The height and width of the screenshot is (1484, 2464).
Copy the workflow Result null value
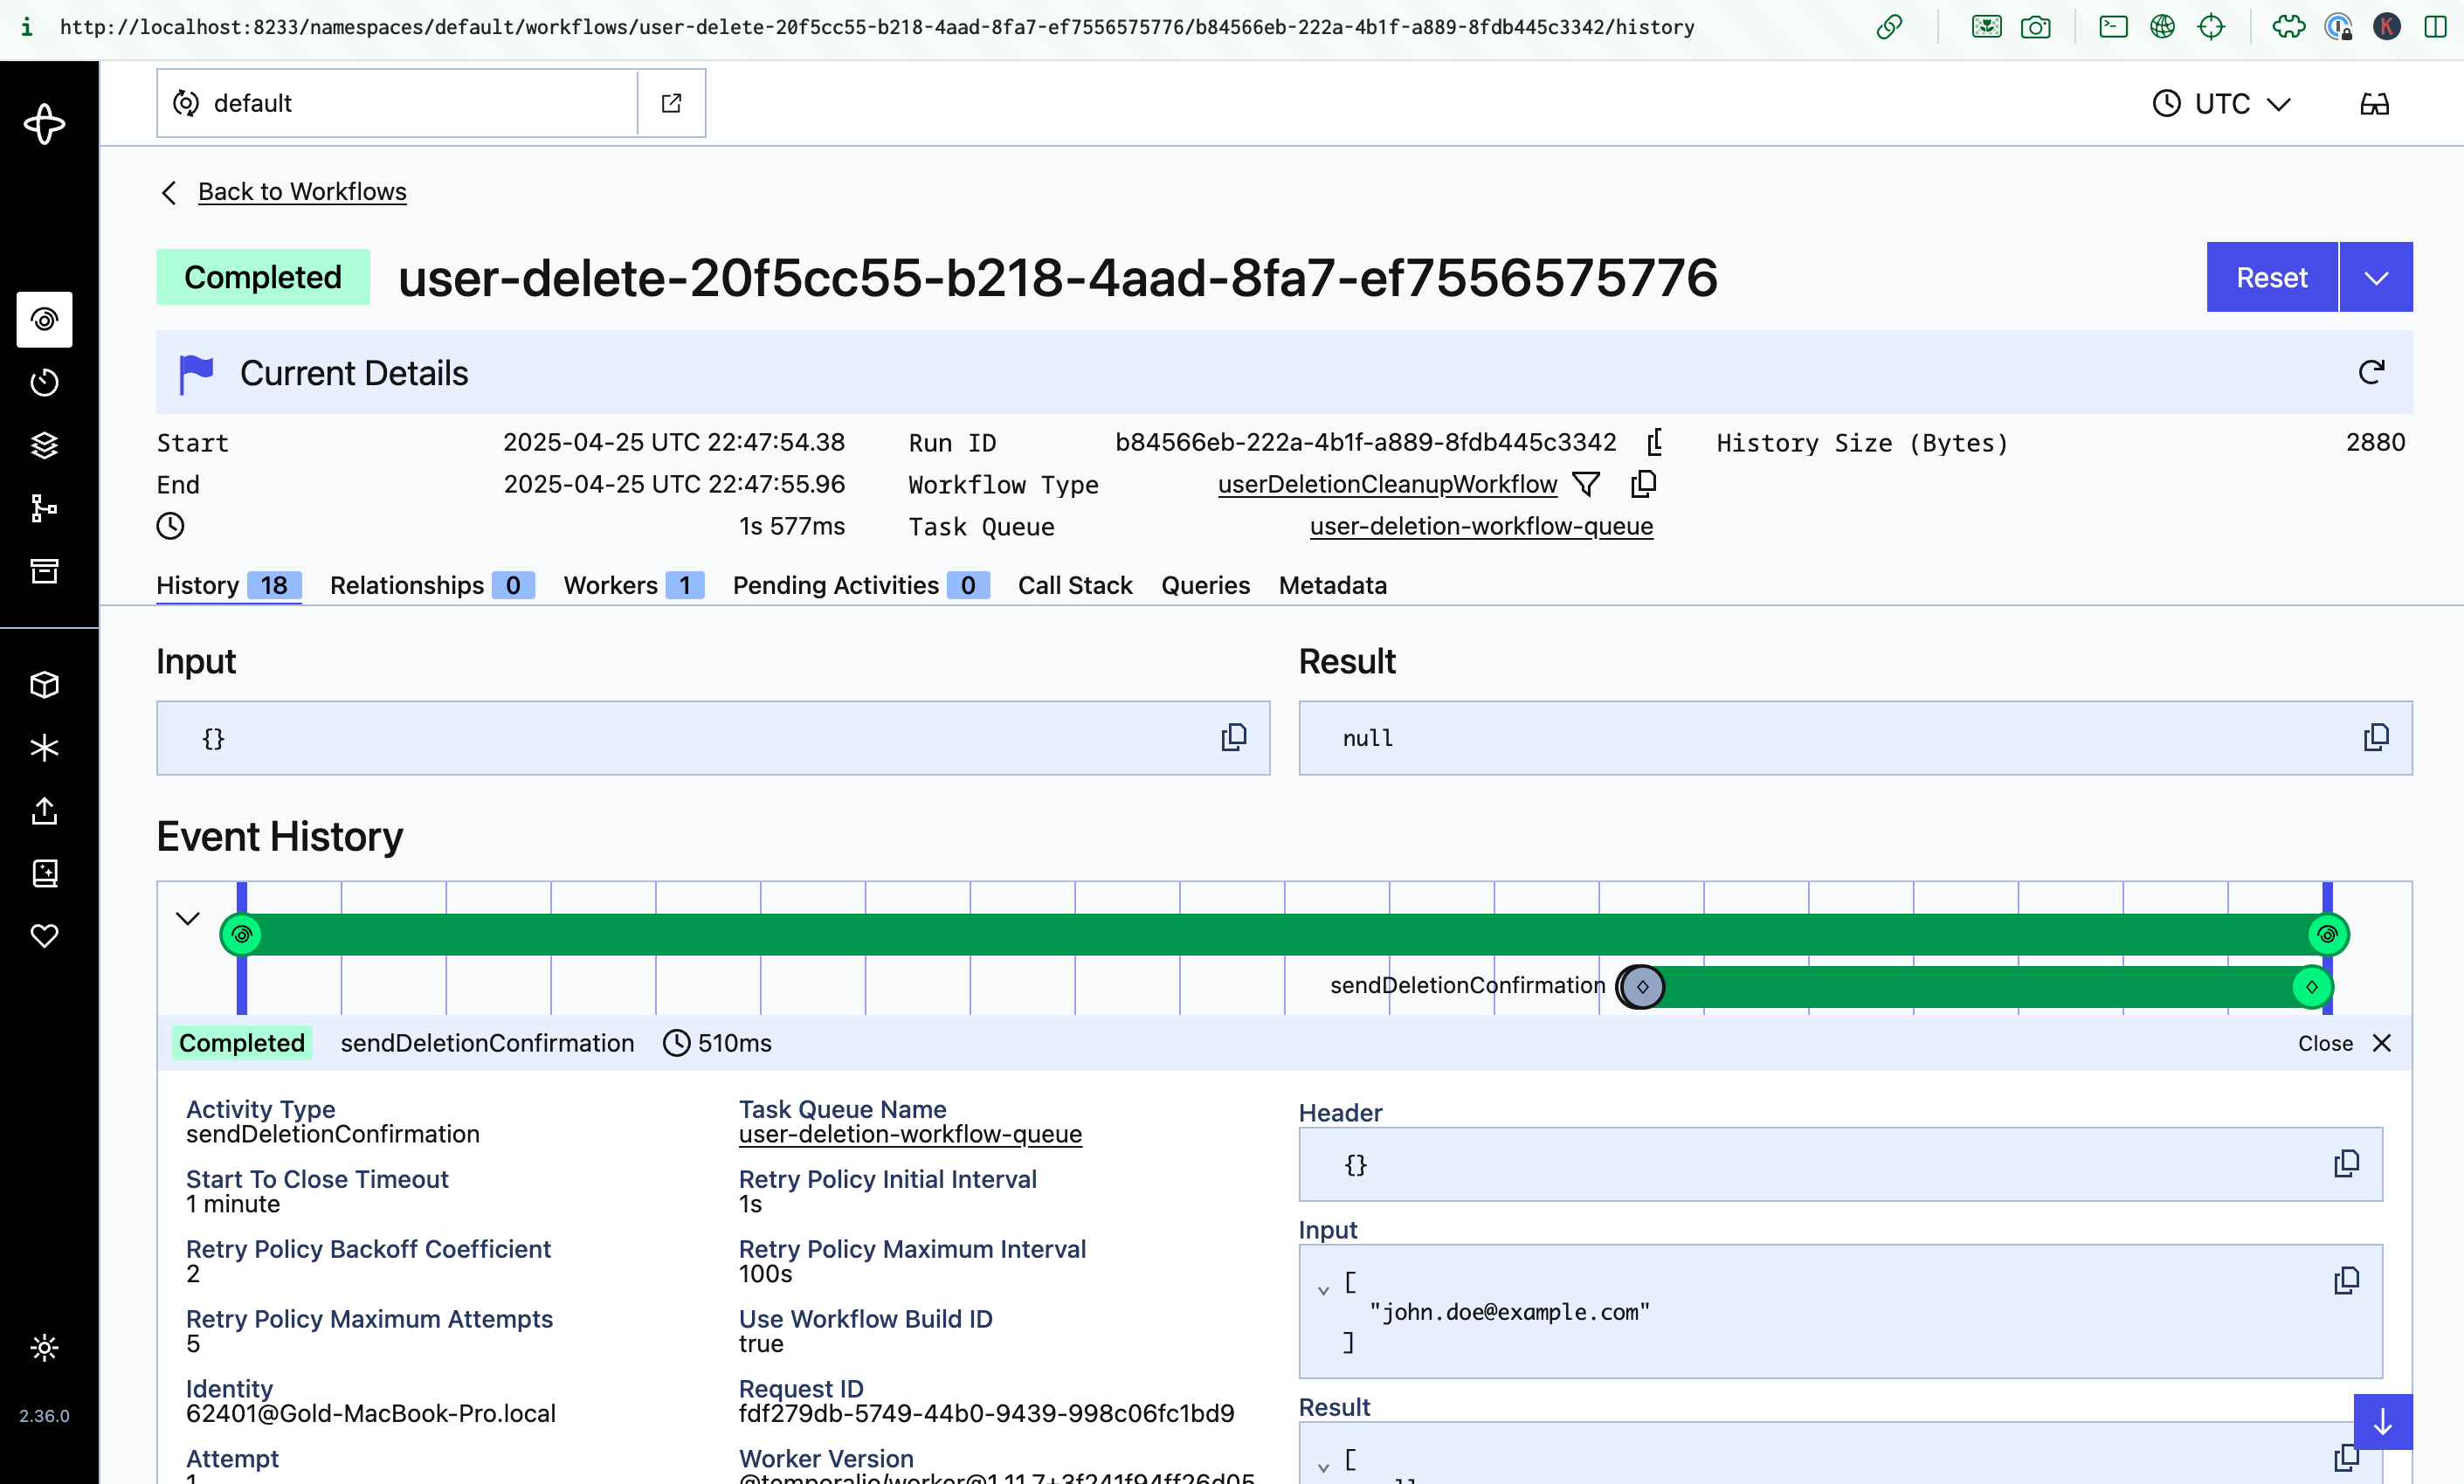(2376, 738)
